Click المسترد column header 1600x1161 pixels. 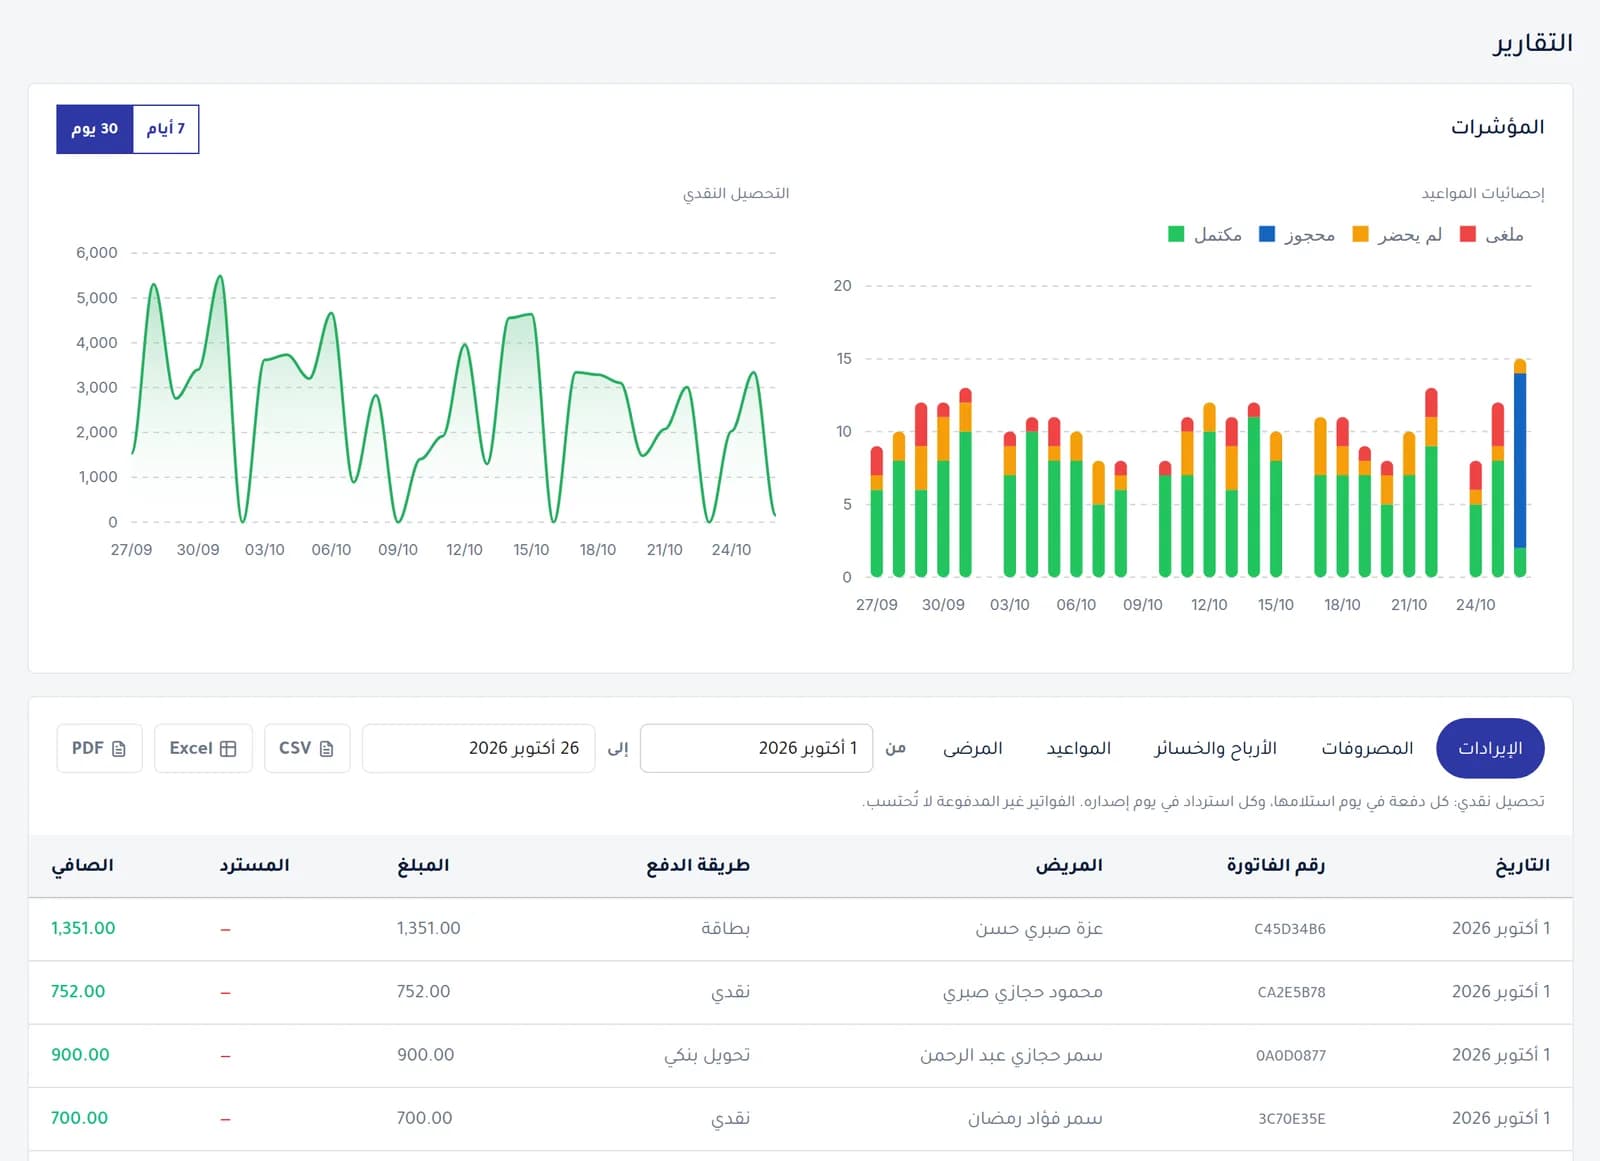pos(255,865)
